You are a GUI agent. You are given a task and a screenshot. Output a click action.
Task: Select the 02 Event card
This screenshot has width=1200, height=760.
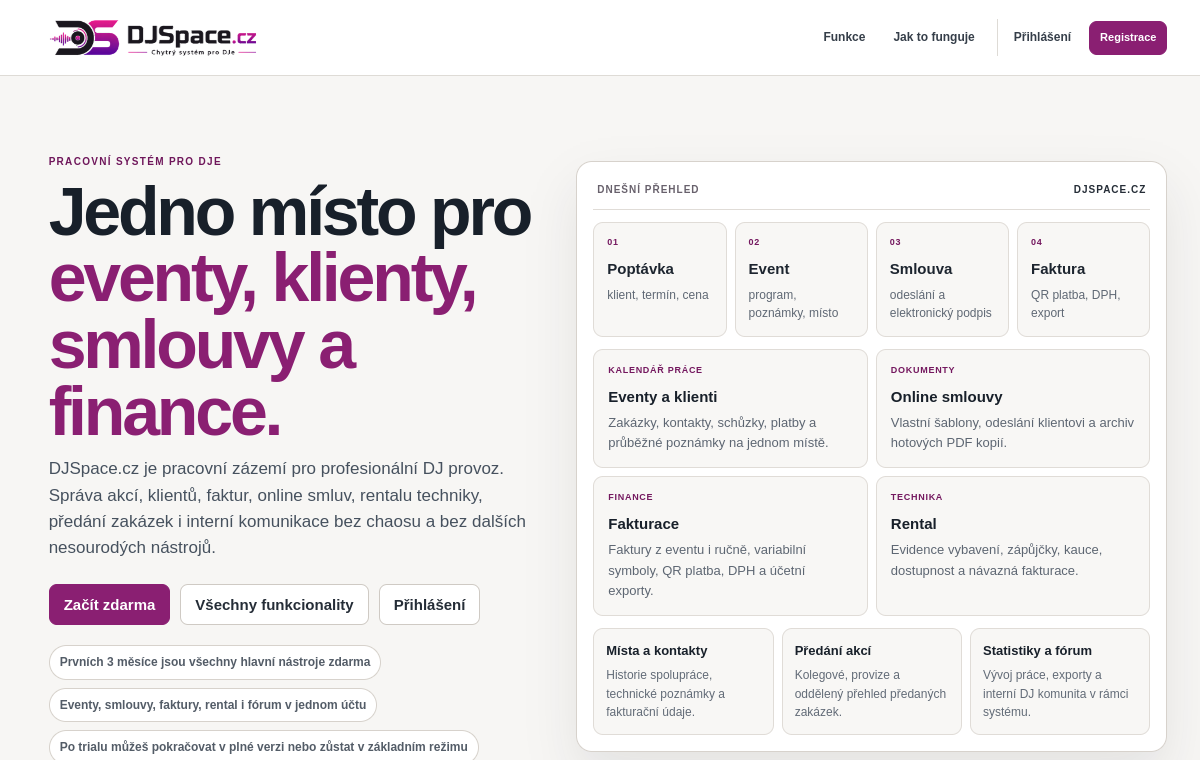point(801,279)
